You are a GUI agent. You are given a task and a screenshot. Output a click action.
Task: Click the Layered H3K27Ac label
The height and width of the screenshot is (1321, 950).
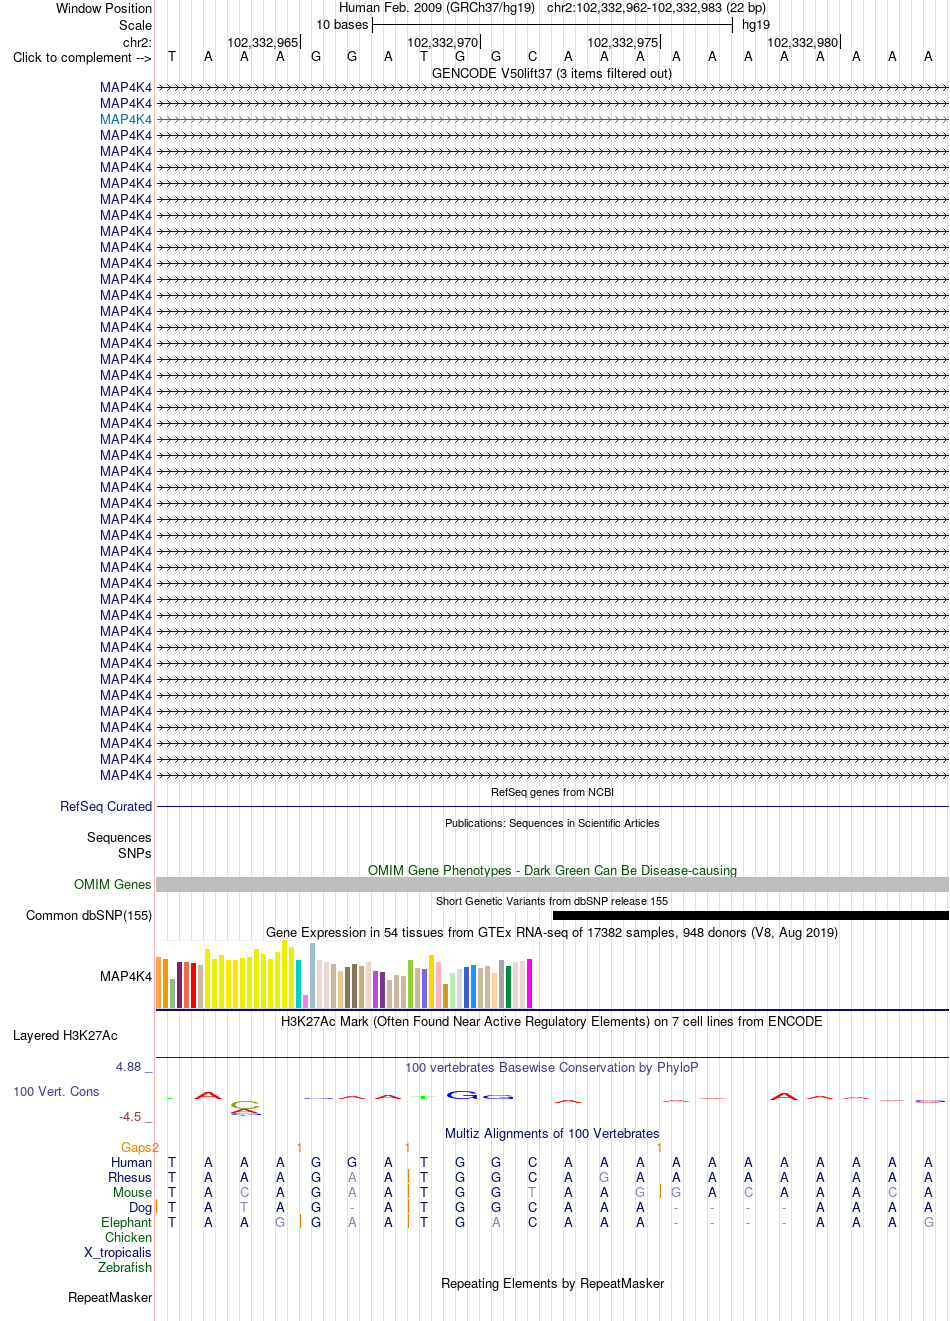(x=65, y=1035)
